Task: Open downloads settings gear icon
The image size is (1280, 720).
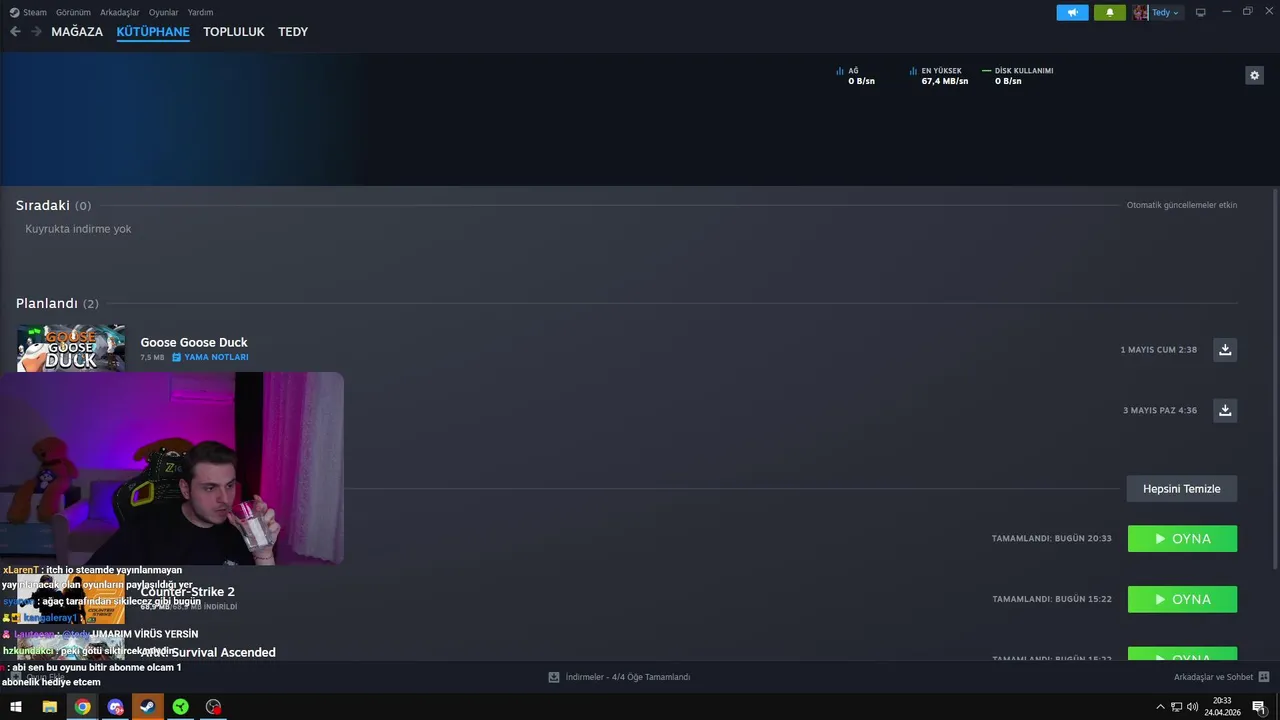Action: point(1254,75)
